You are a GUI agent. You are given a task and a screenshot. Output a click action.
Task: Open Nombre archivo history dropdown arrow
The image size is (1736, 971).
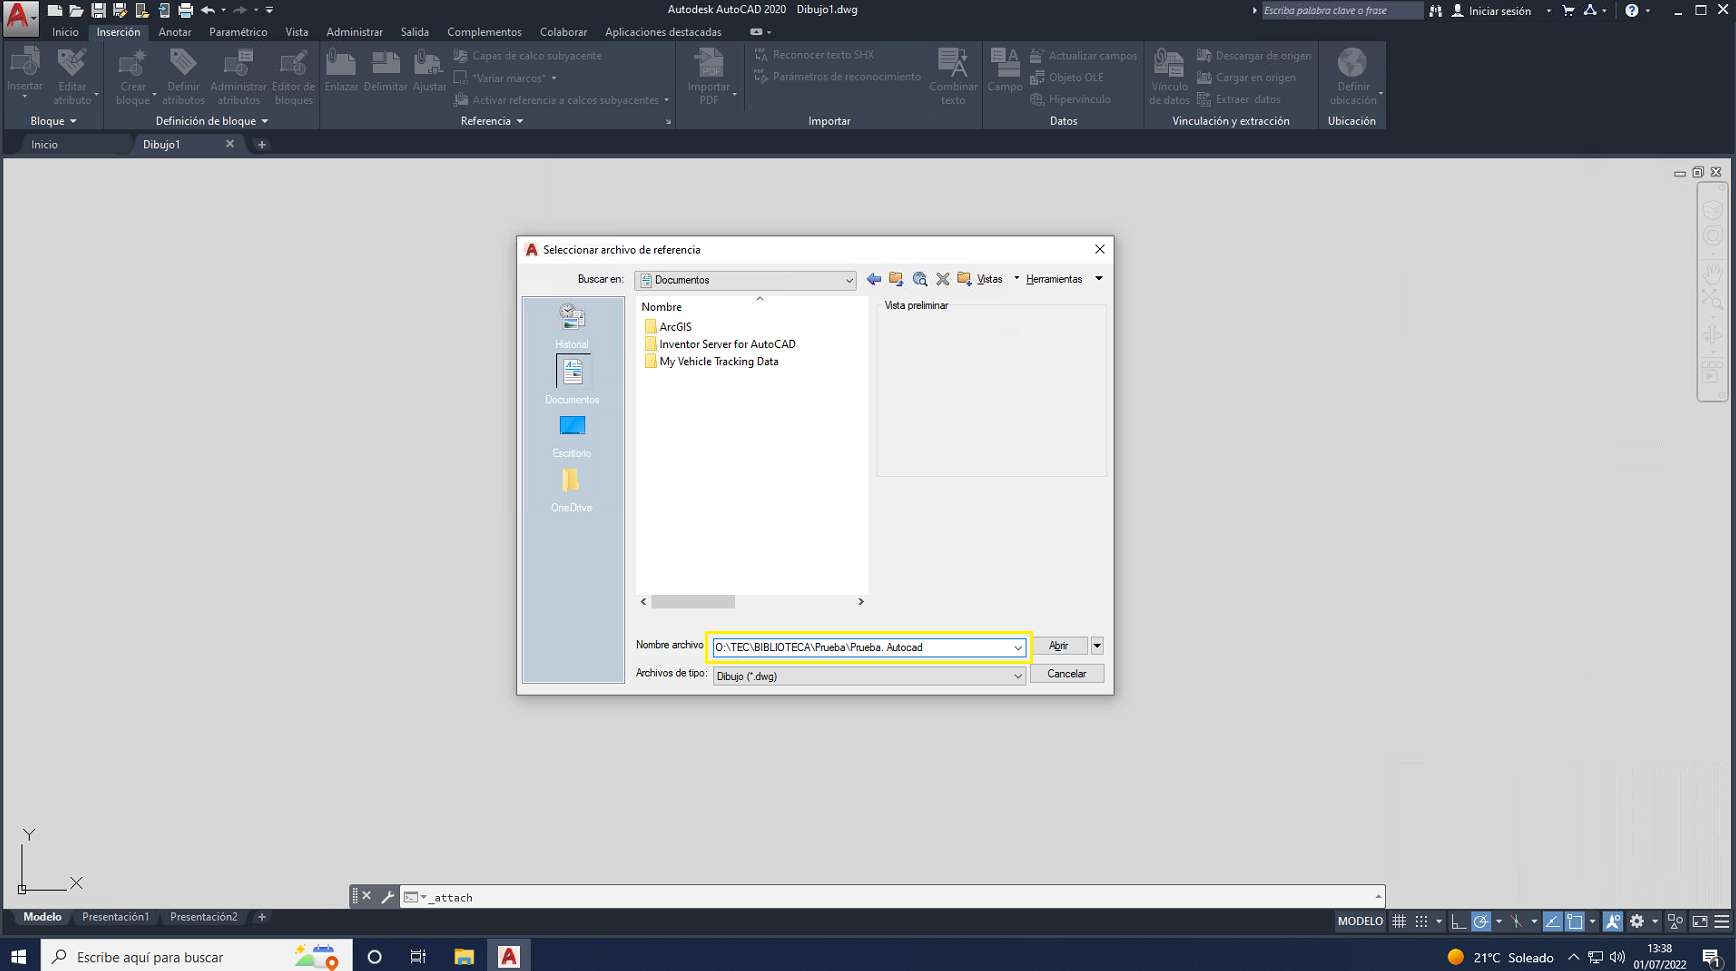point(1018,648)
